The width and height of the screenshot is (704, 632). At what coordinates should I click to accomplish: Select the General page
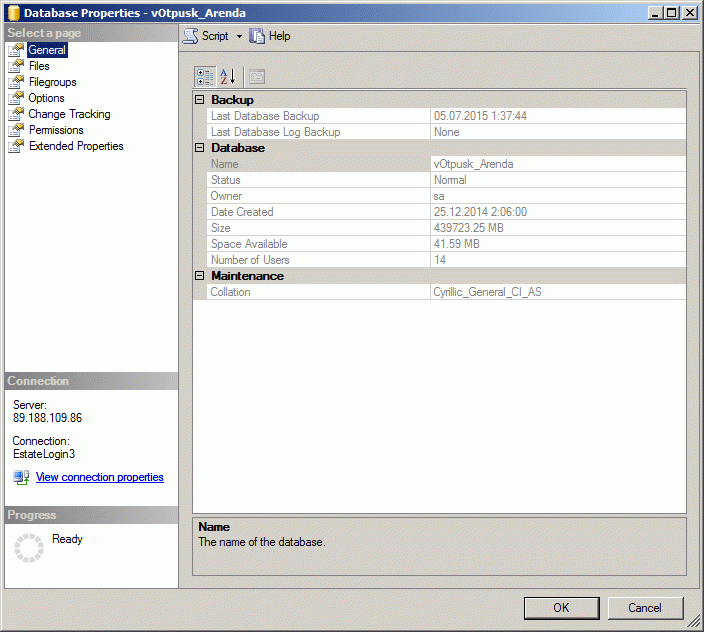pos(47,50)
